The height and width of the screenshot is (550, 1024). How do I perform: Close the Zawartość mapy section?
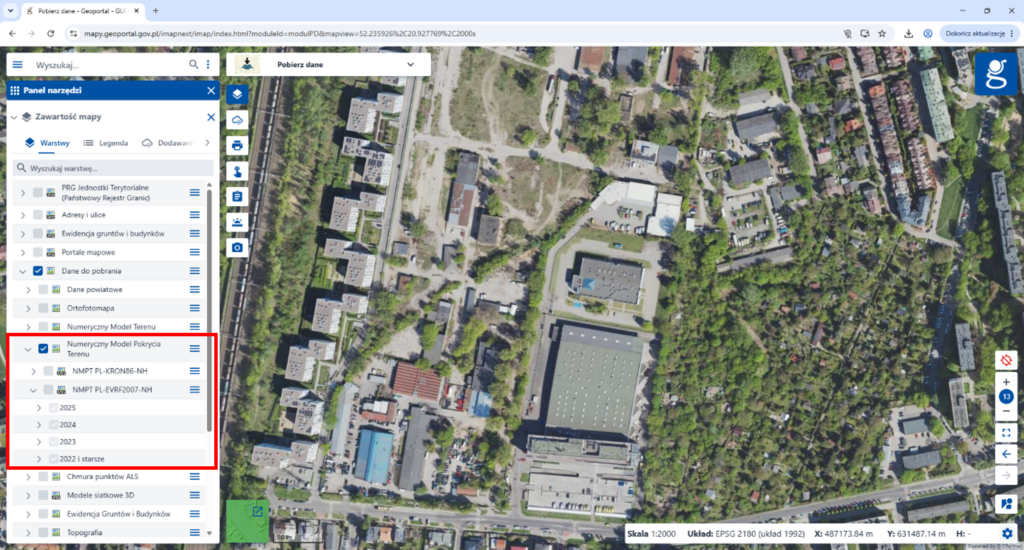coord(211,117)
